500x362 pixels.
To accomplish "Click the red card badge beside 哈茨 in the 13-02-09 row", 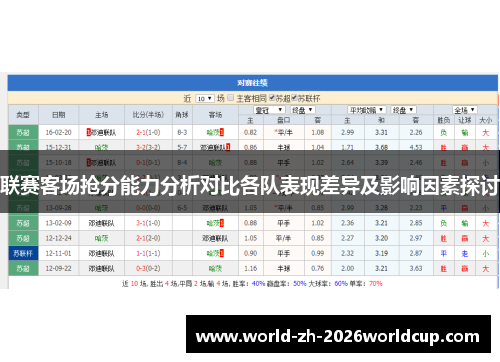I will (222, 223).
